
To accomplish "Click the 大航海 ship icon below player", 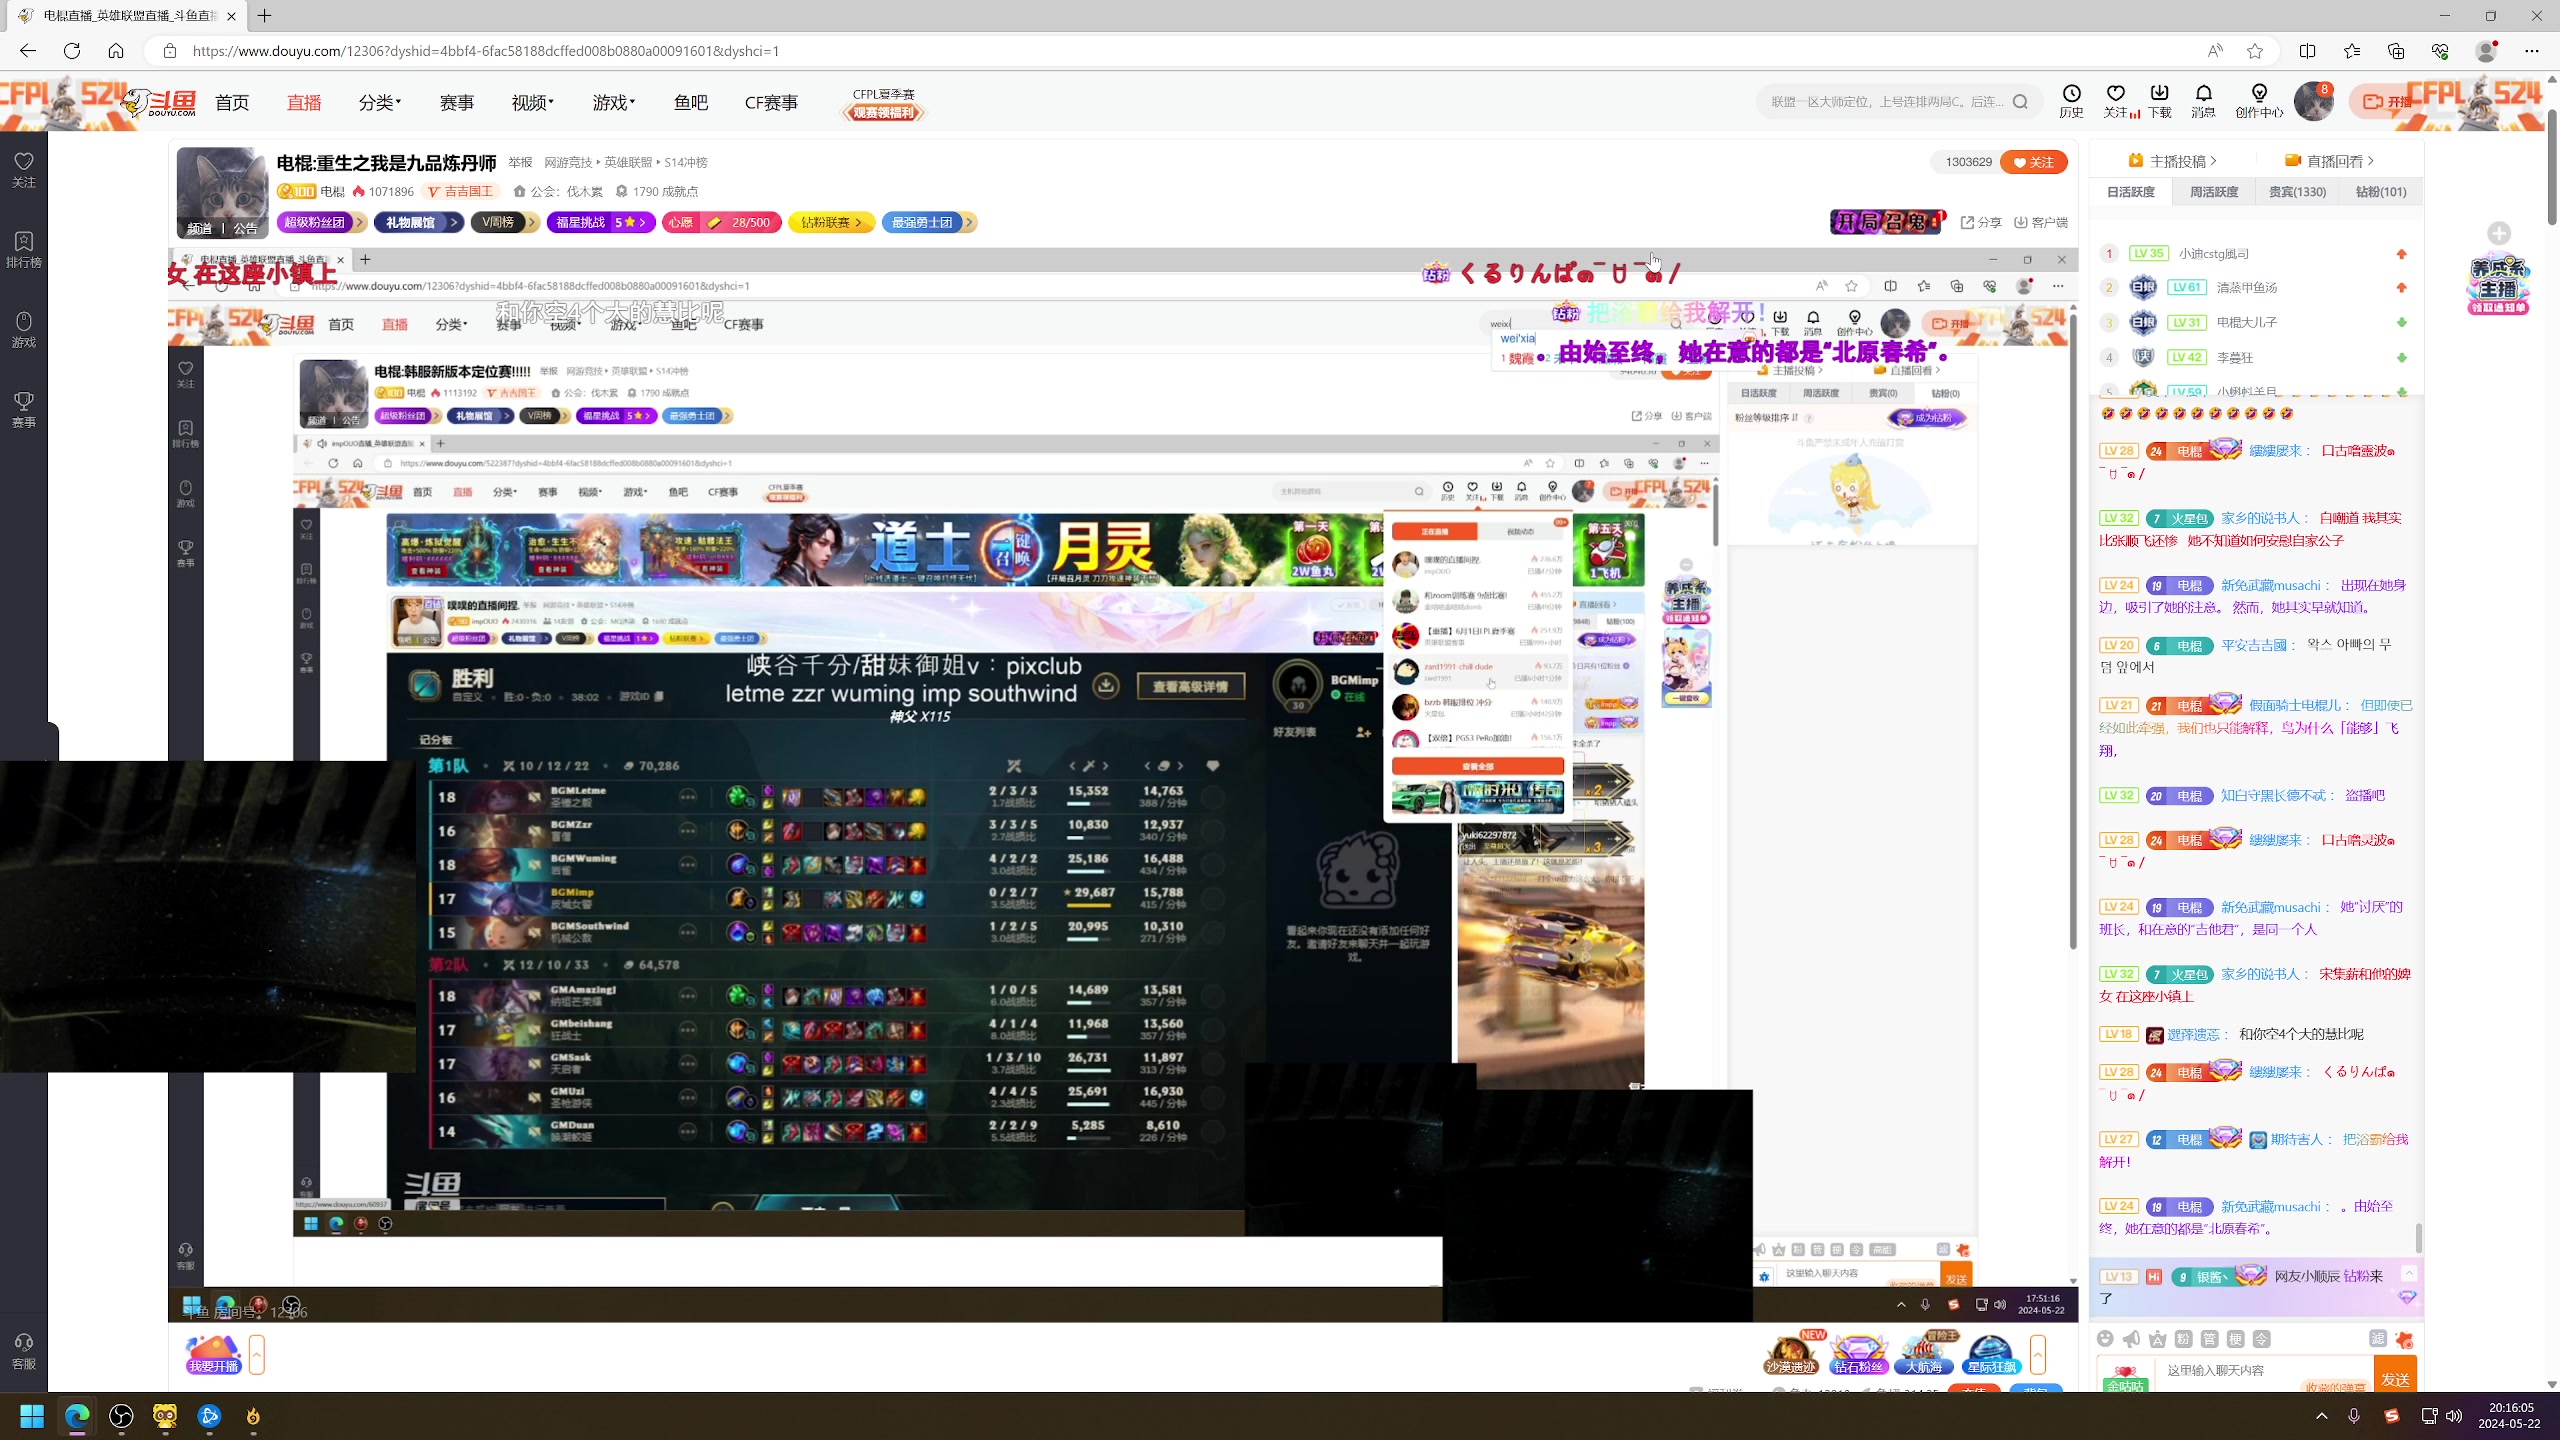I will pos(1923,1353).
